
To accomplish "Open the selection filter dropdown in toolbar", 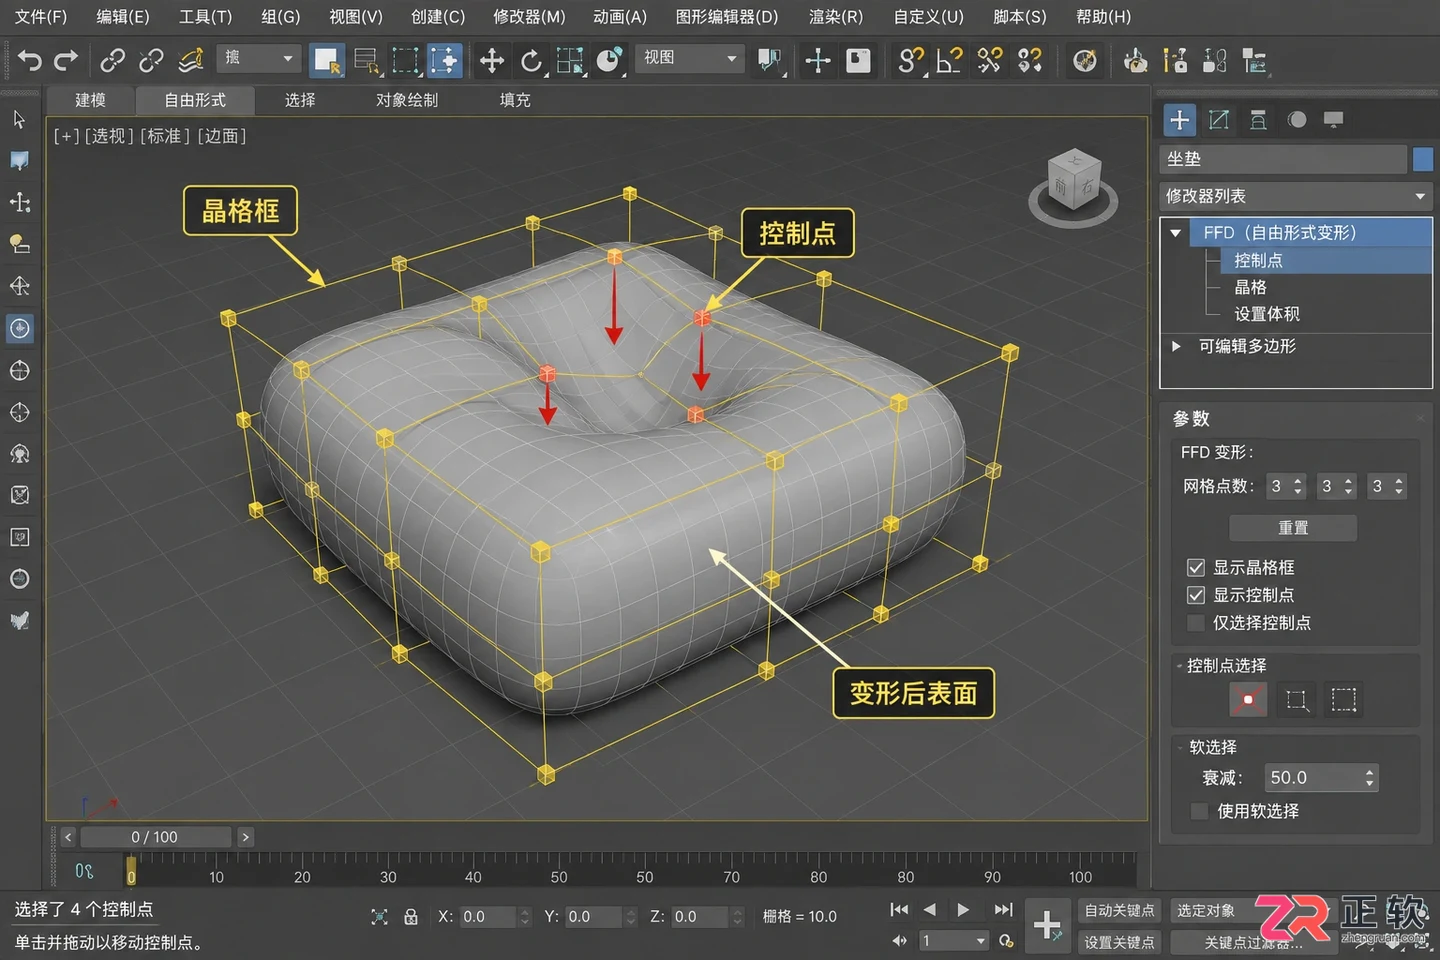I will [x=259, y=58].
